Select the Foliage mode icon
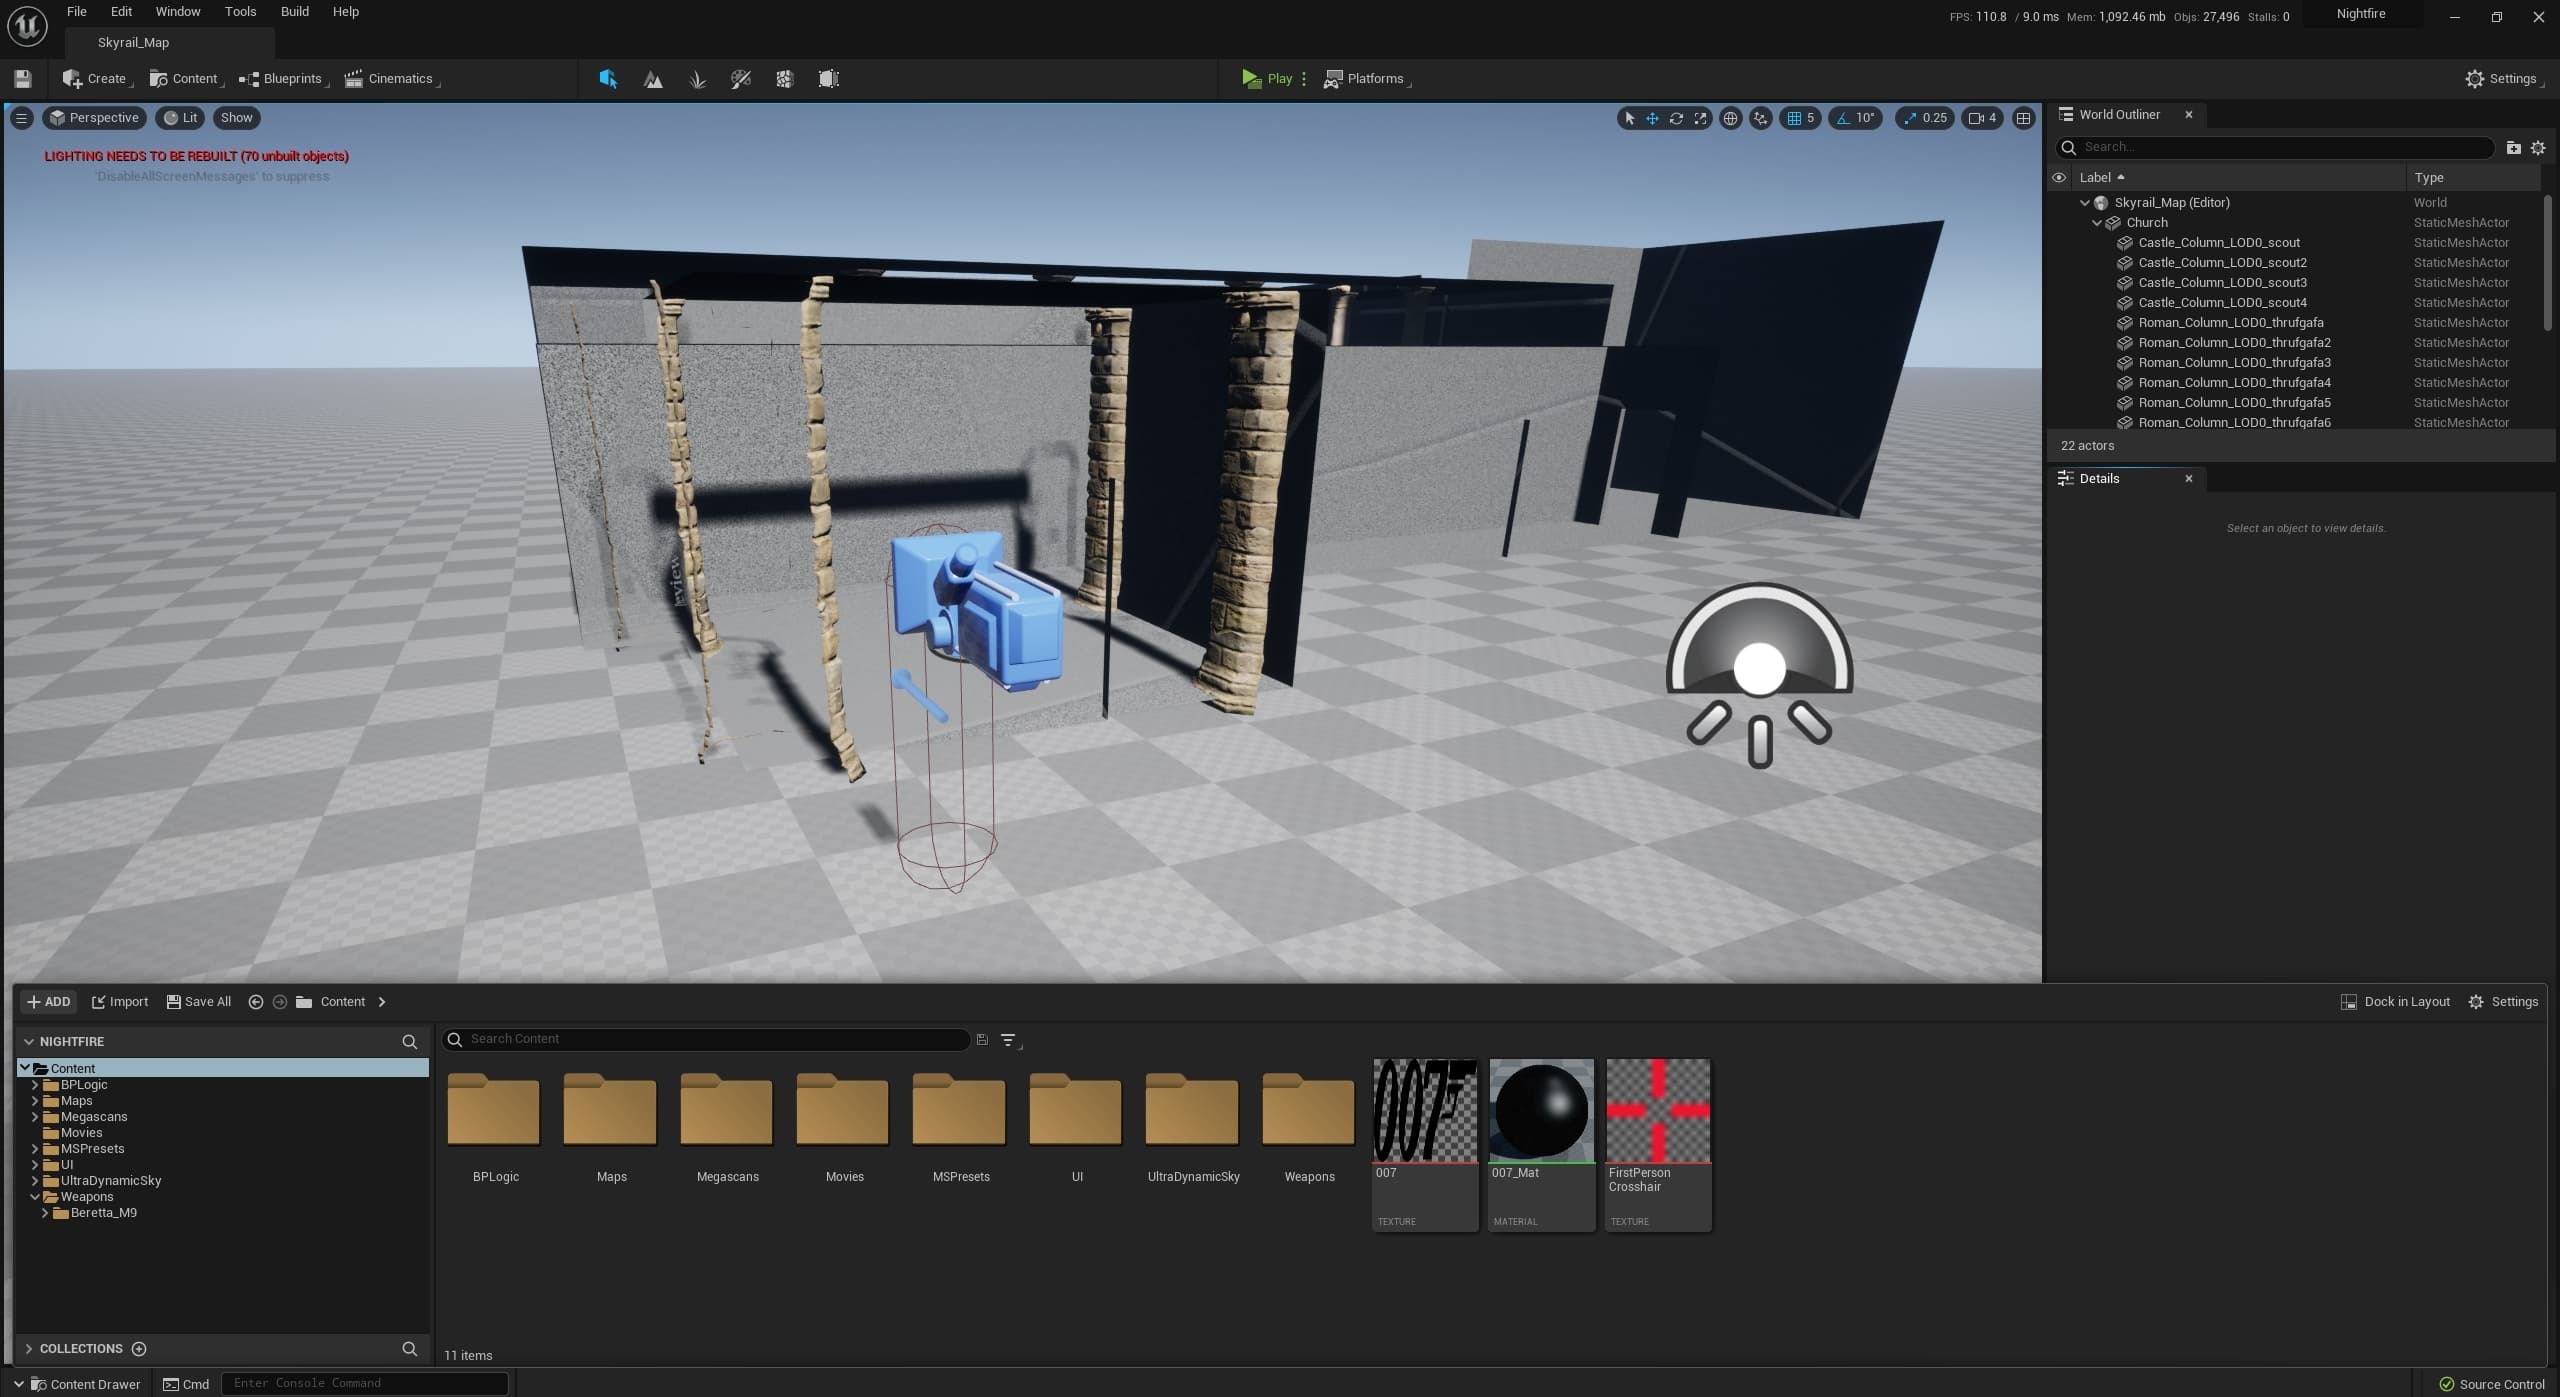Image resolution: width=2560 pixels, height=1397 pixels. 698,79
